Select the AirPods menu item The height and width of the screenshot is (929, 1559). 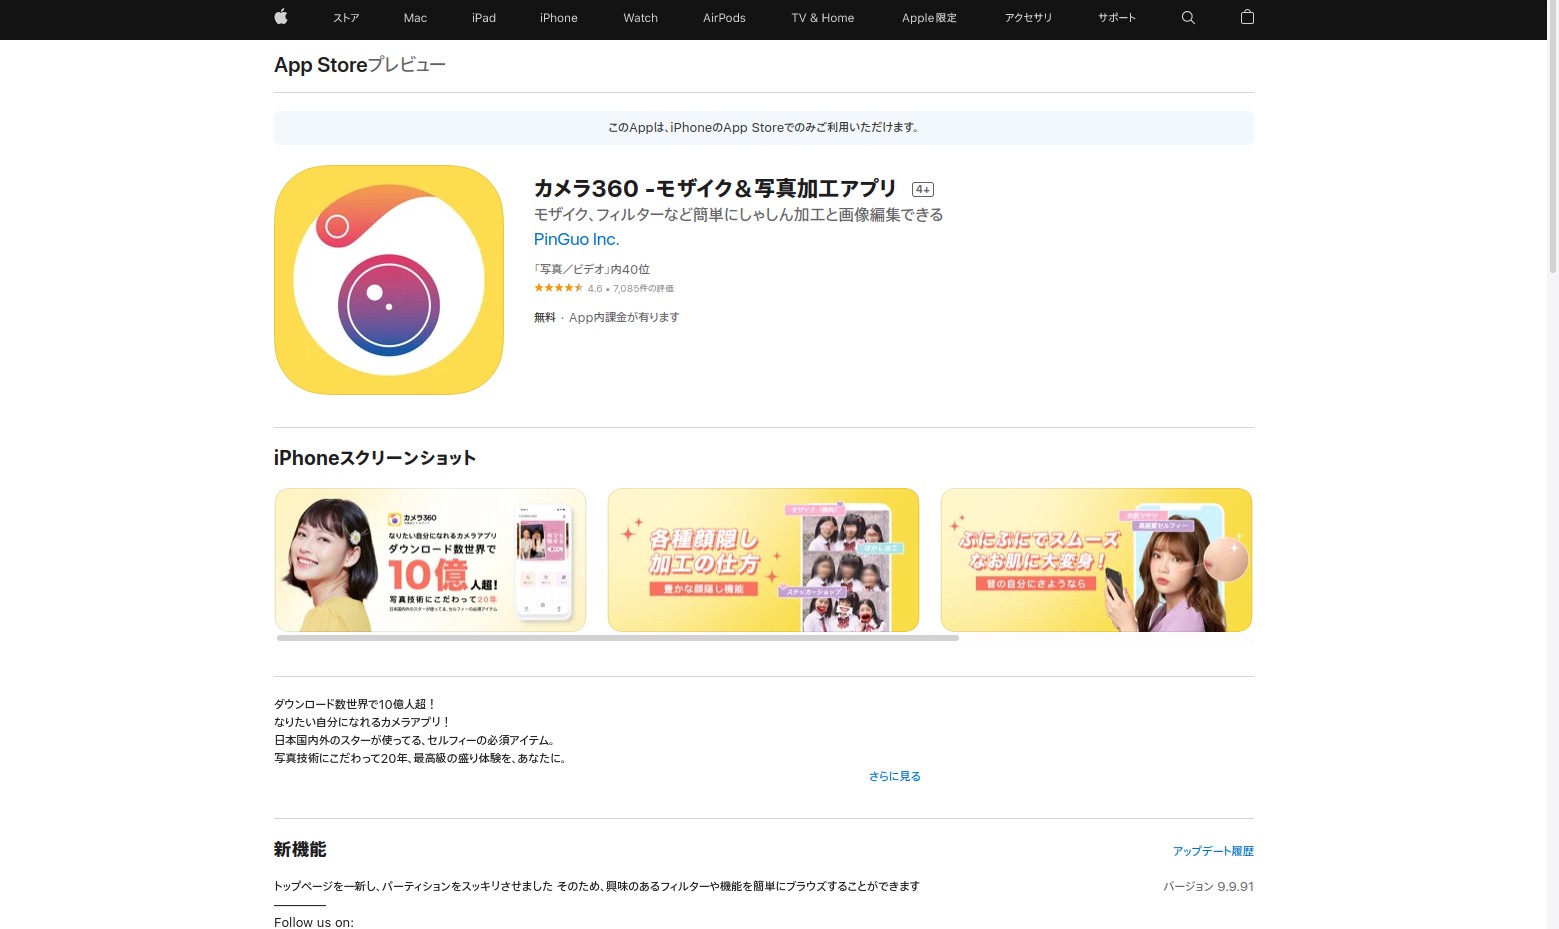[x=724, y=18]
